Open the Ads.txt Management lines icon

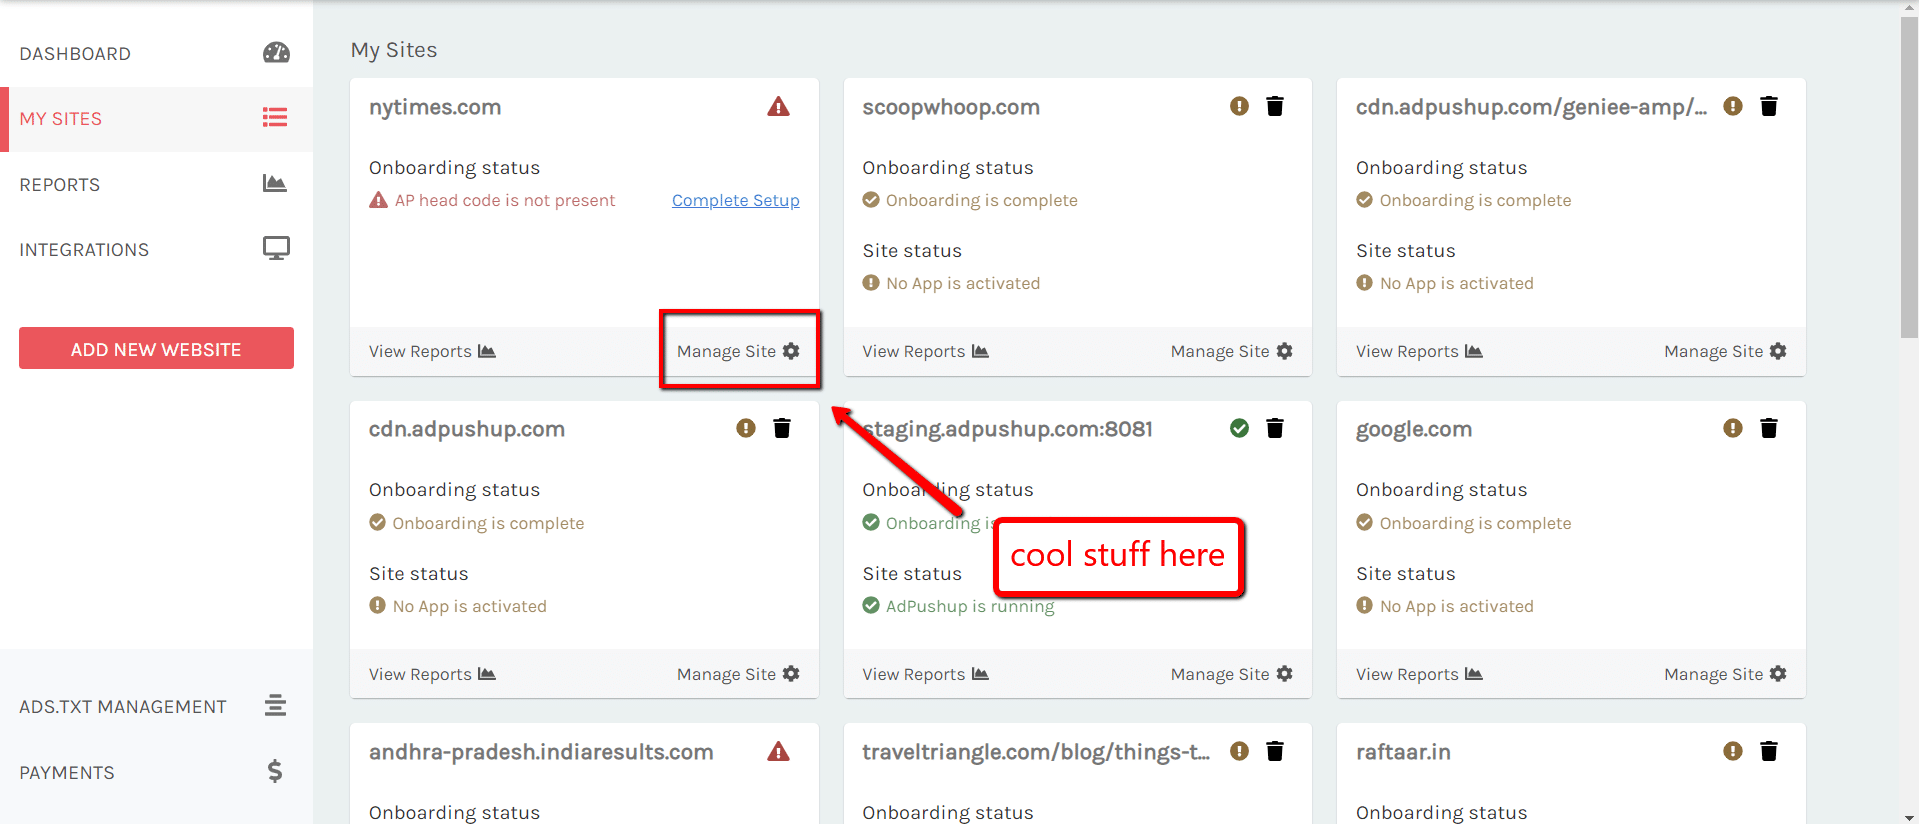275,706
